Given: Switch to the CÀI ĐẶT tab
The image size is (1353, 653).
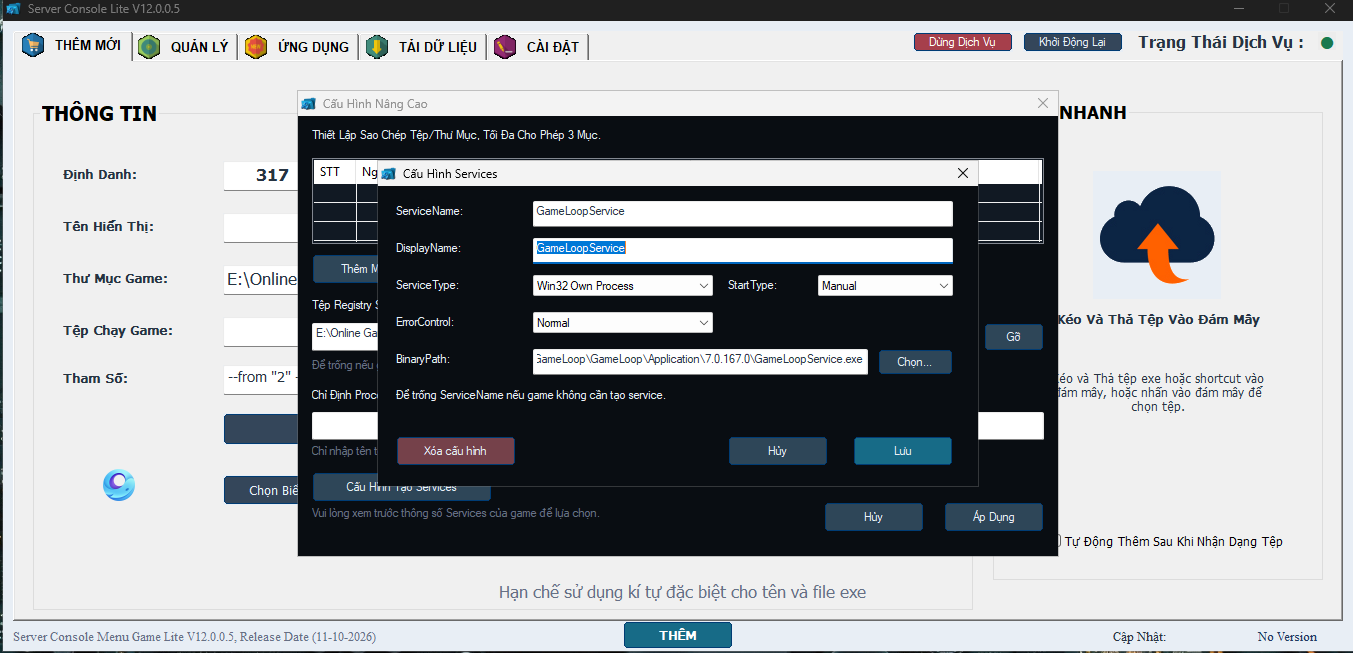Looking at the screenshot, I should pyautogui.click(x=539, y=47).
